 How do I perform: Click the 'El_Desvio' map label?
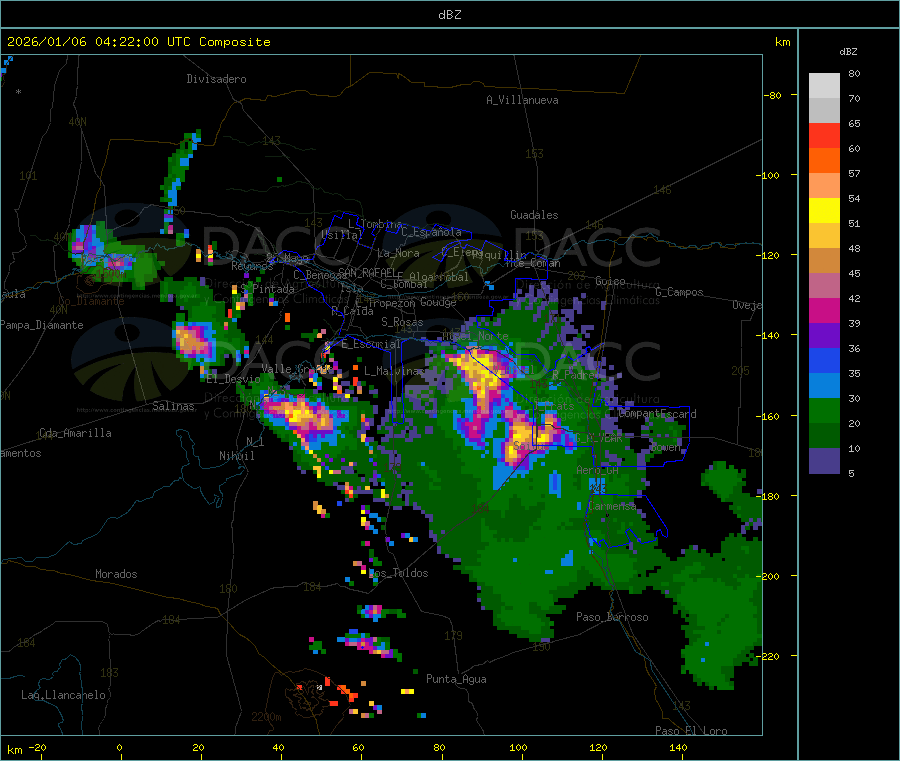pos(234,379)
